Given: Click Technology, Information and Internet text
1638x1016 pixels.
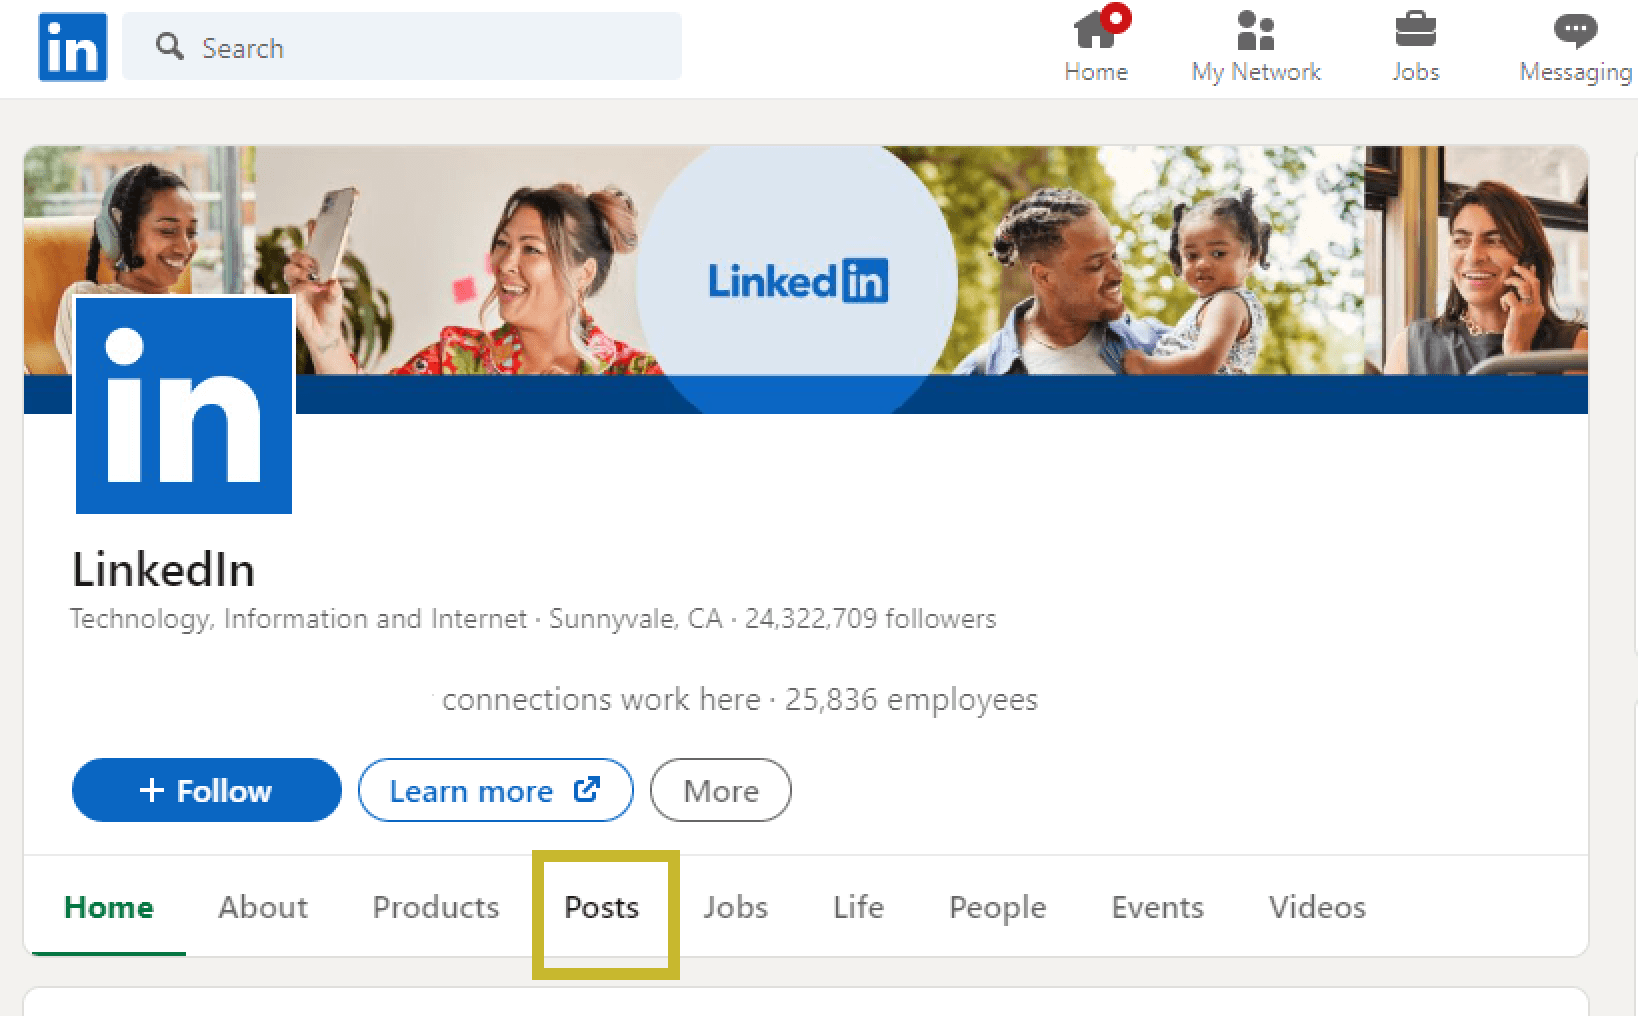Looking at the screenshot, I should [298, 619].
